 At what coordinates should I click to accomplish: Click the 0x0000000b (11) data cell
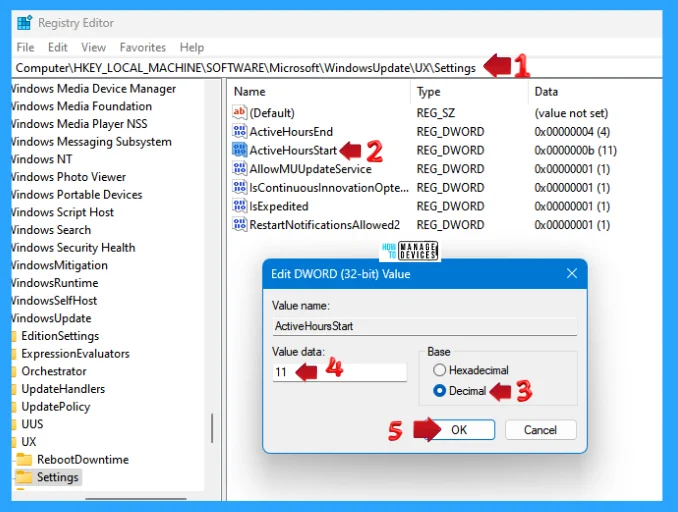pos(576,150)
